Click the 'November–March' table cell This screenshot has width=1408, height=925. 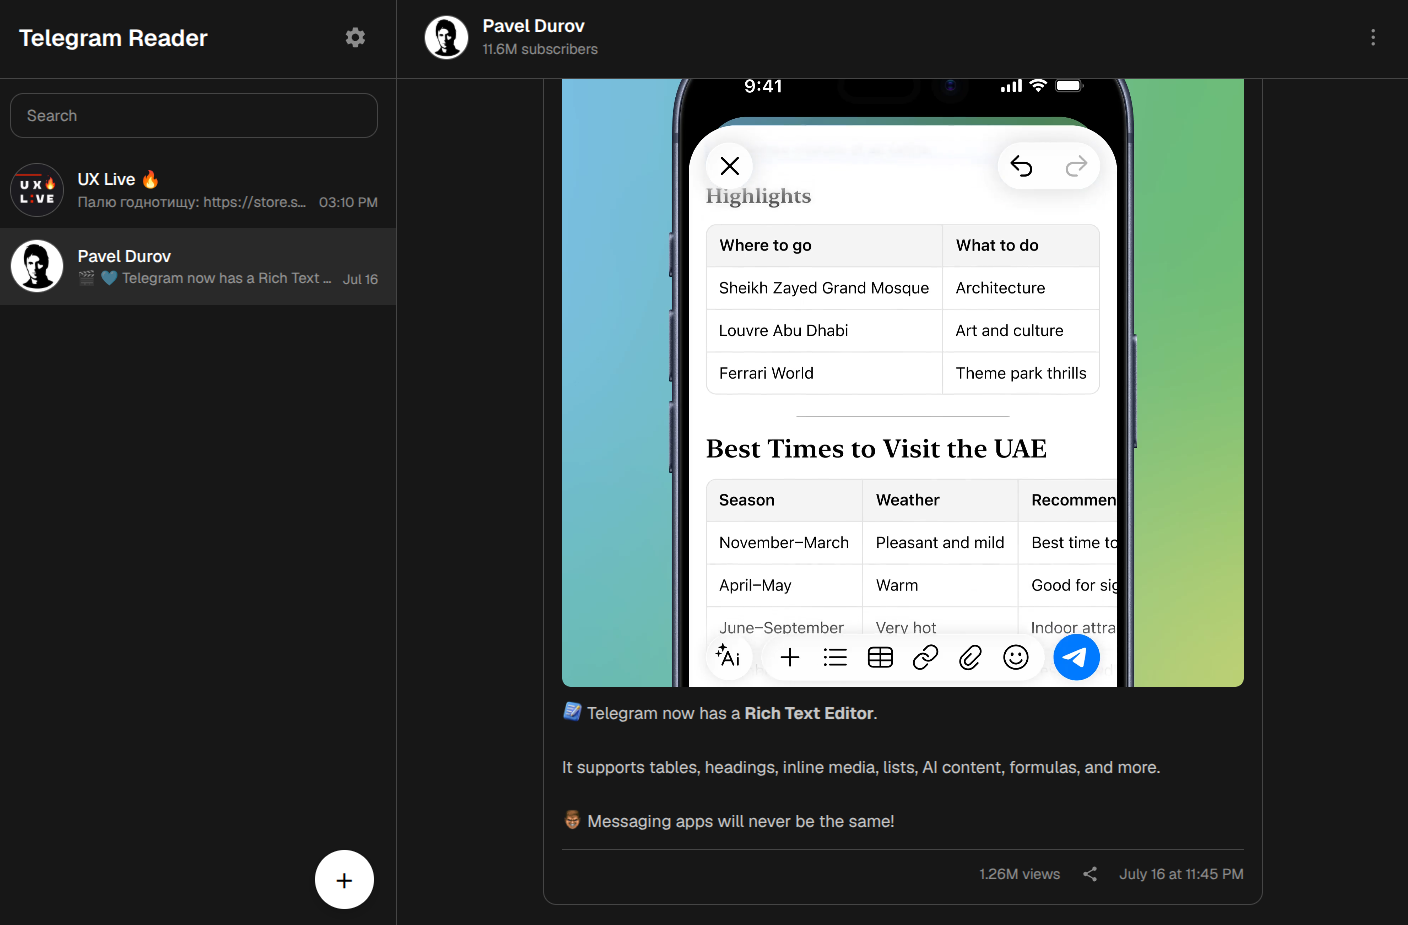click(784, 543)
